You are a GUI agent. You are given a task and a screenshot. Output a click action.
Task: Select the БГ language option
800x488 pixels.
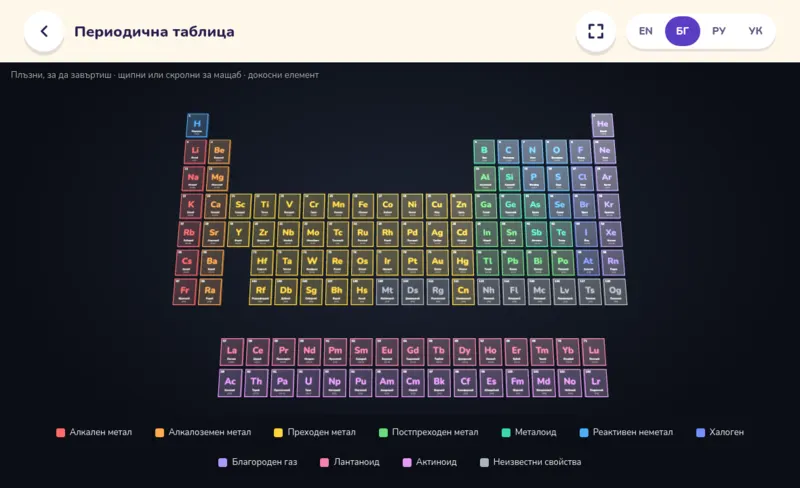682,31
